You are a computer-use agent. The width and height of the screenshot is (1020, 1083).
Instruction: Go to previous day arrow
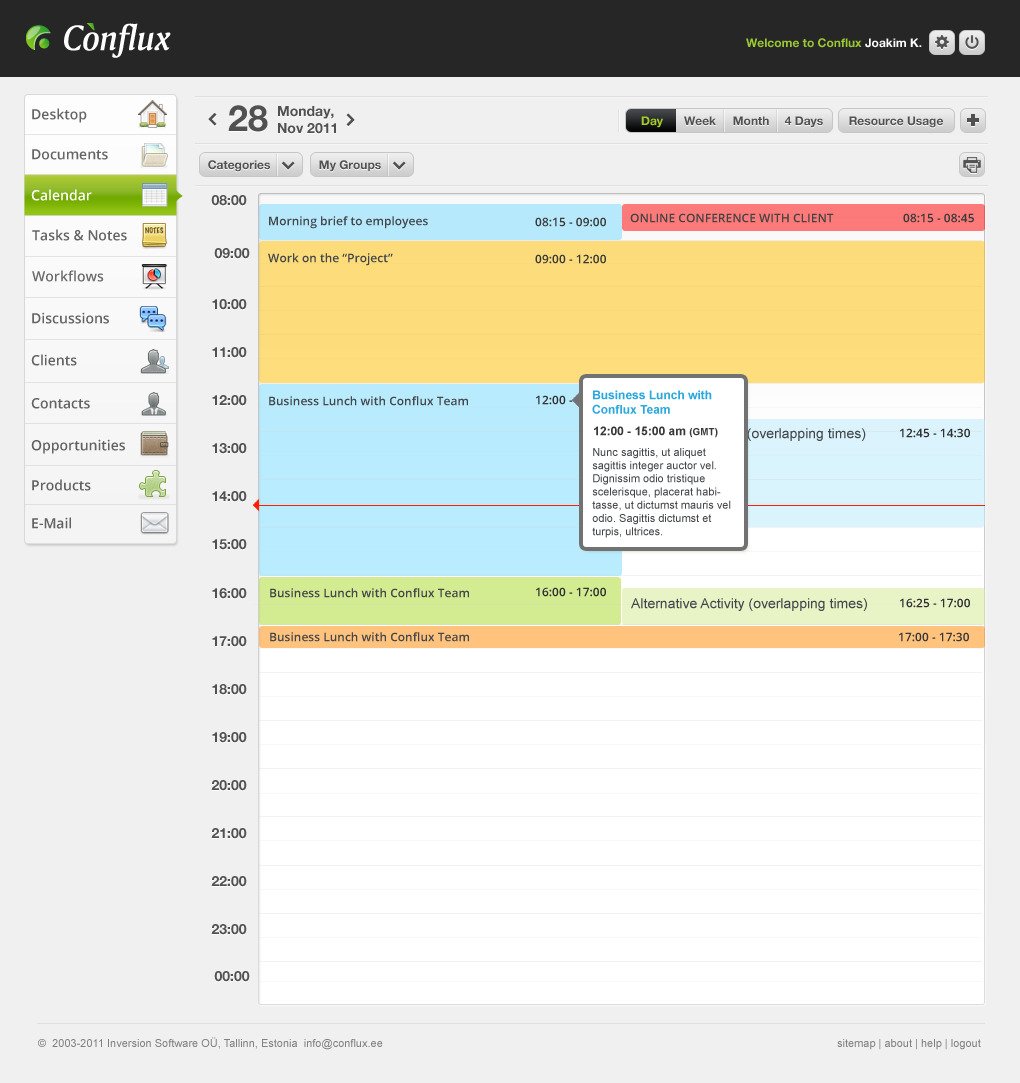213,119
